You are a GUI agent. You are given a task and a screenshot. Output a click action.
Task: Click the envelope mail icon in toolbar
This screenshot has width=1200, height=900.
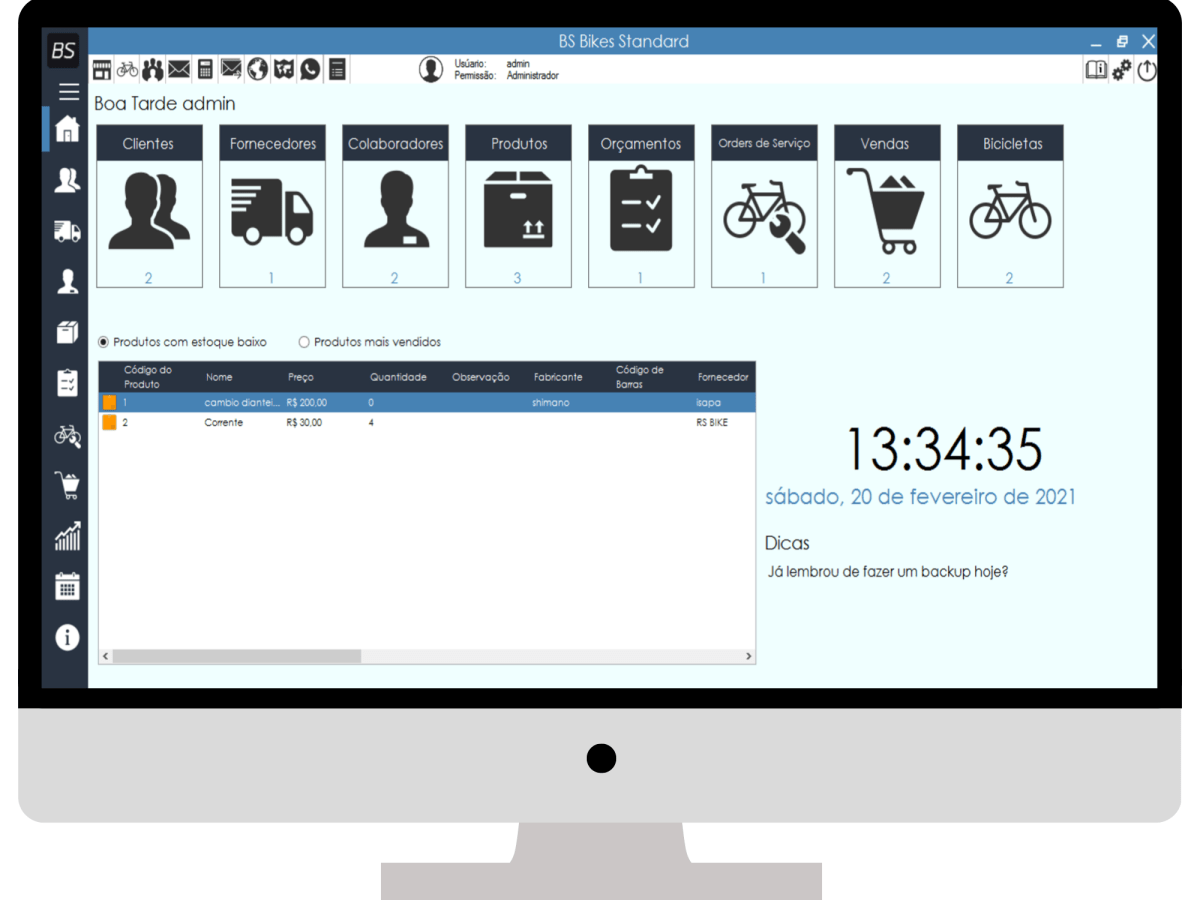[x=179, y=69]
